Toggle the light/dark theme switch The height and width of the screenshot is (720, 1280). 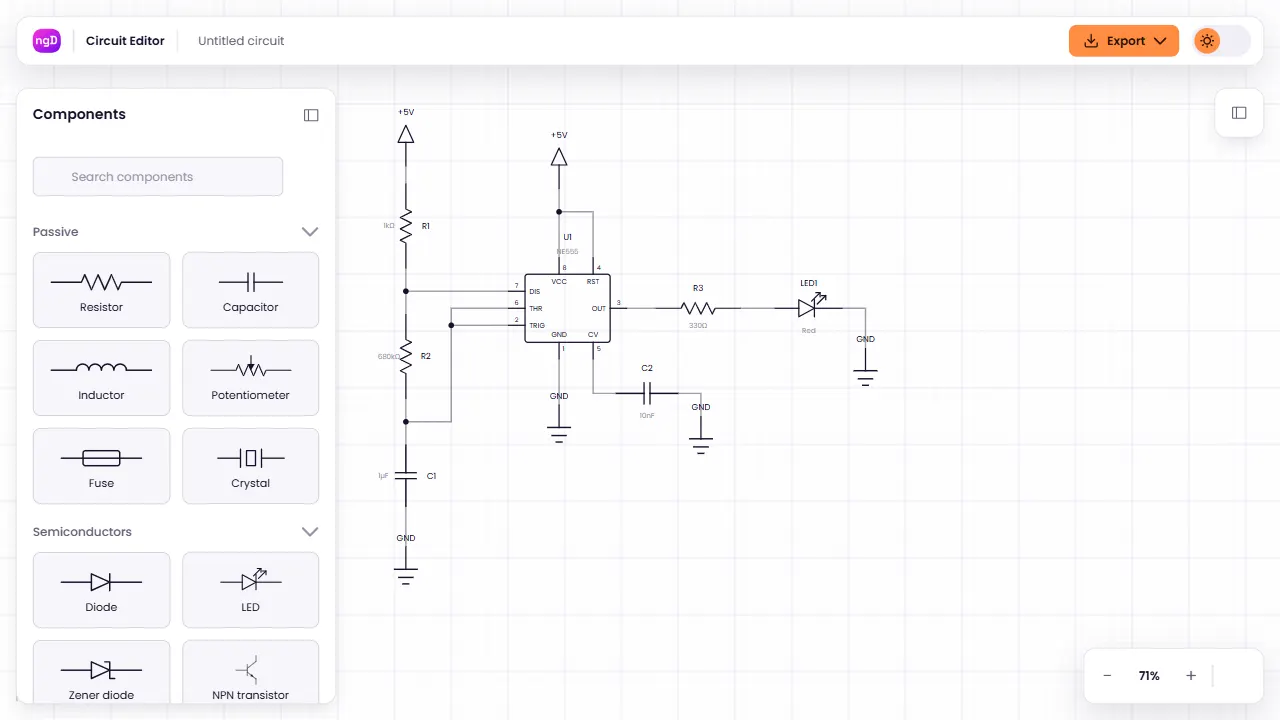pos(1221,41)
